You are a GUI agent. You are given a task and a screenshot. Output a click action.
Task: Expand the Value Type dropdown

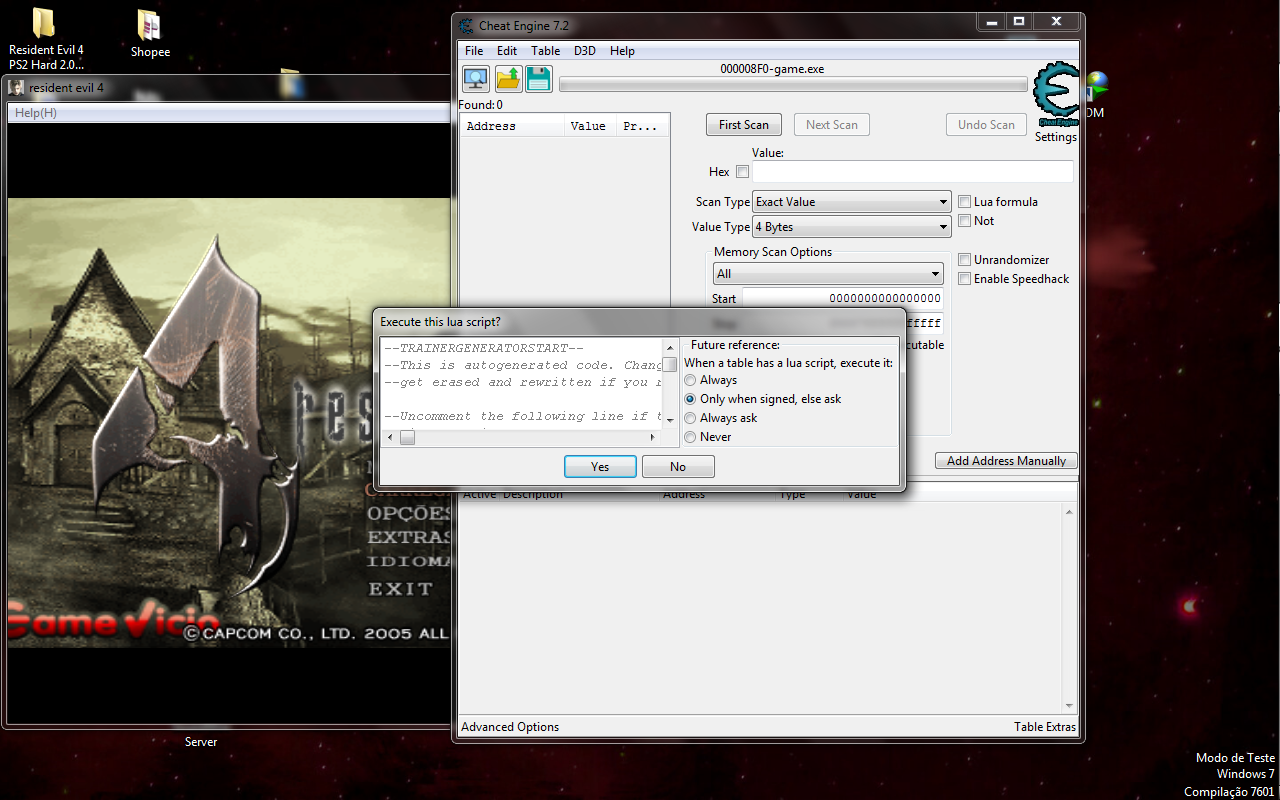pyautogui.click(x=851, y=227)
